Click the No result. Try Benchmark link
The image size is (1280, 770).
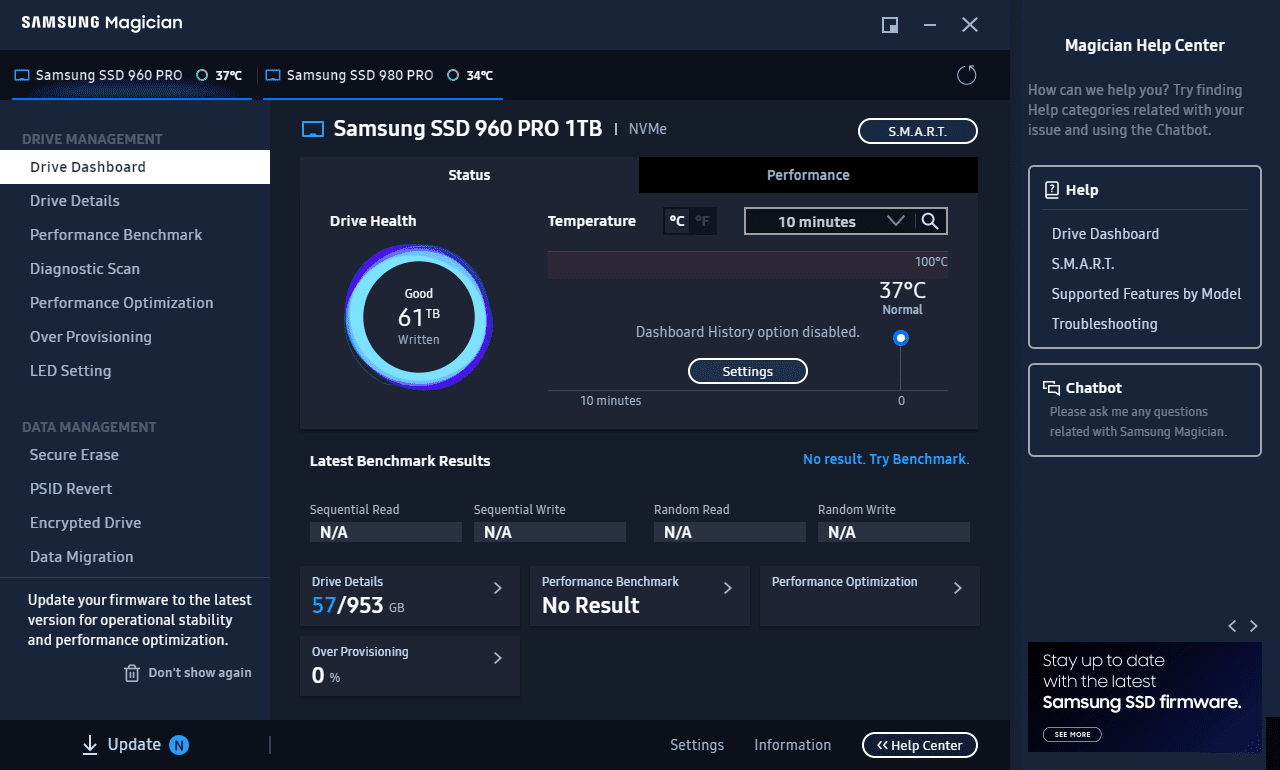[886, 459]
